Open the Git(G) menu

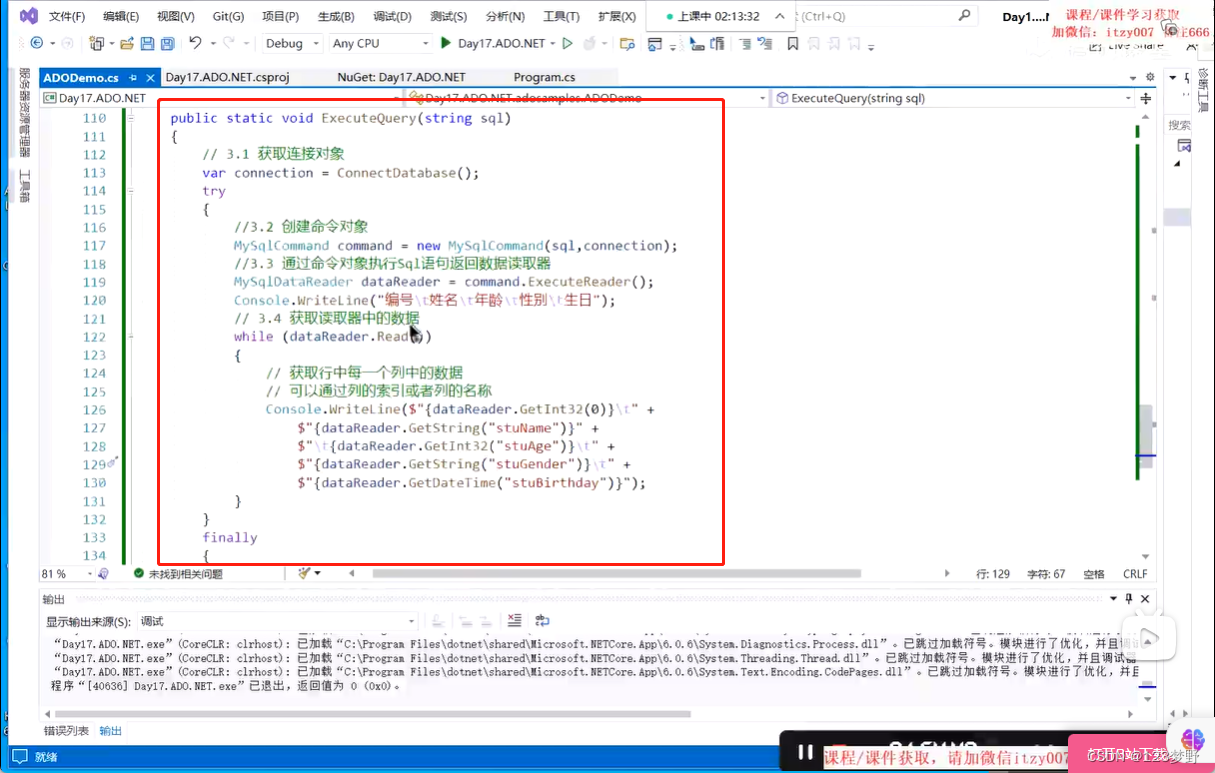tap(228, 16)
